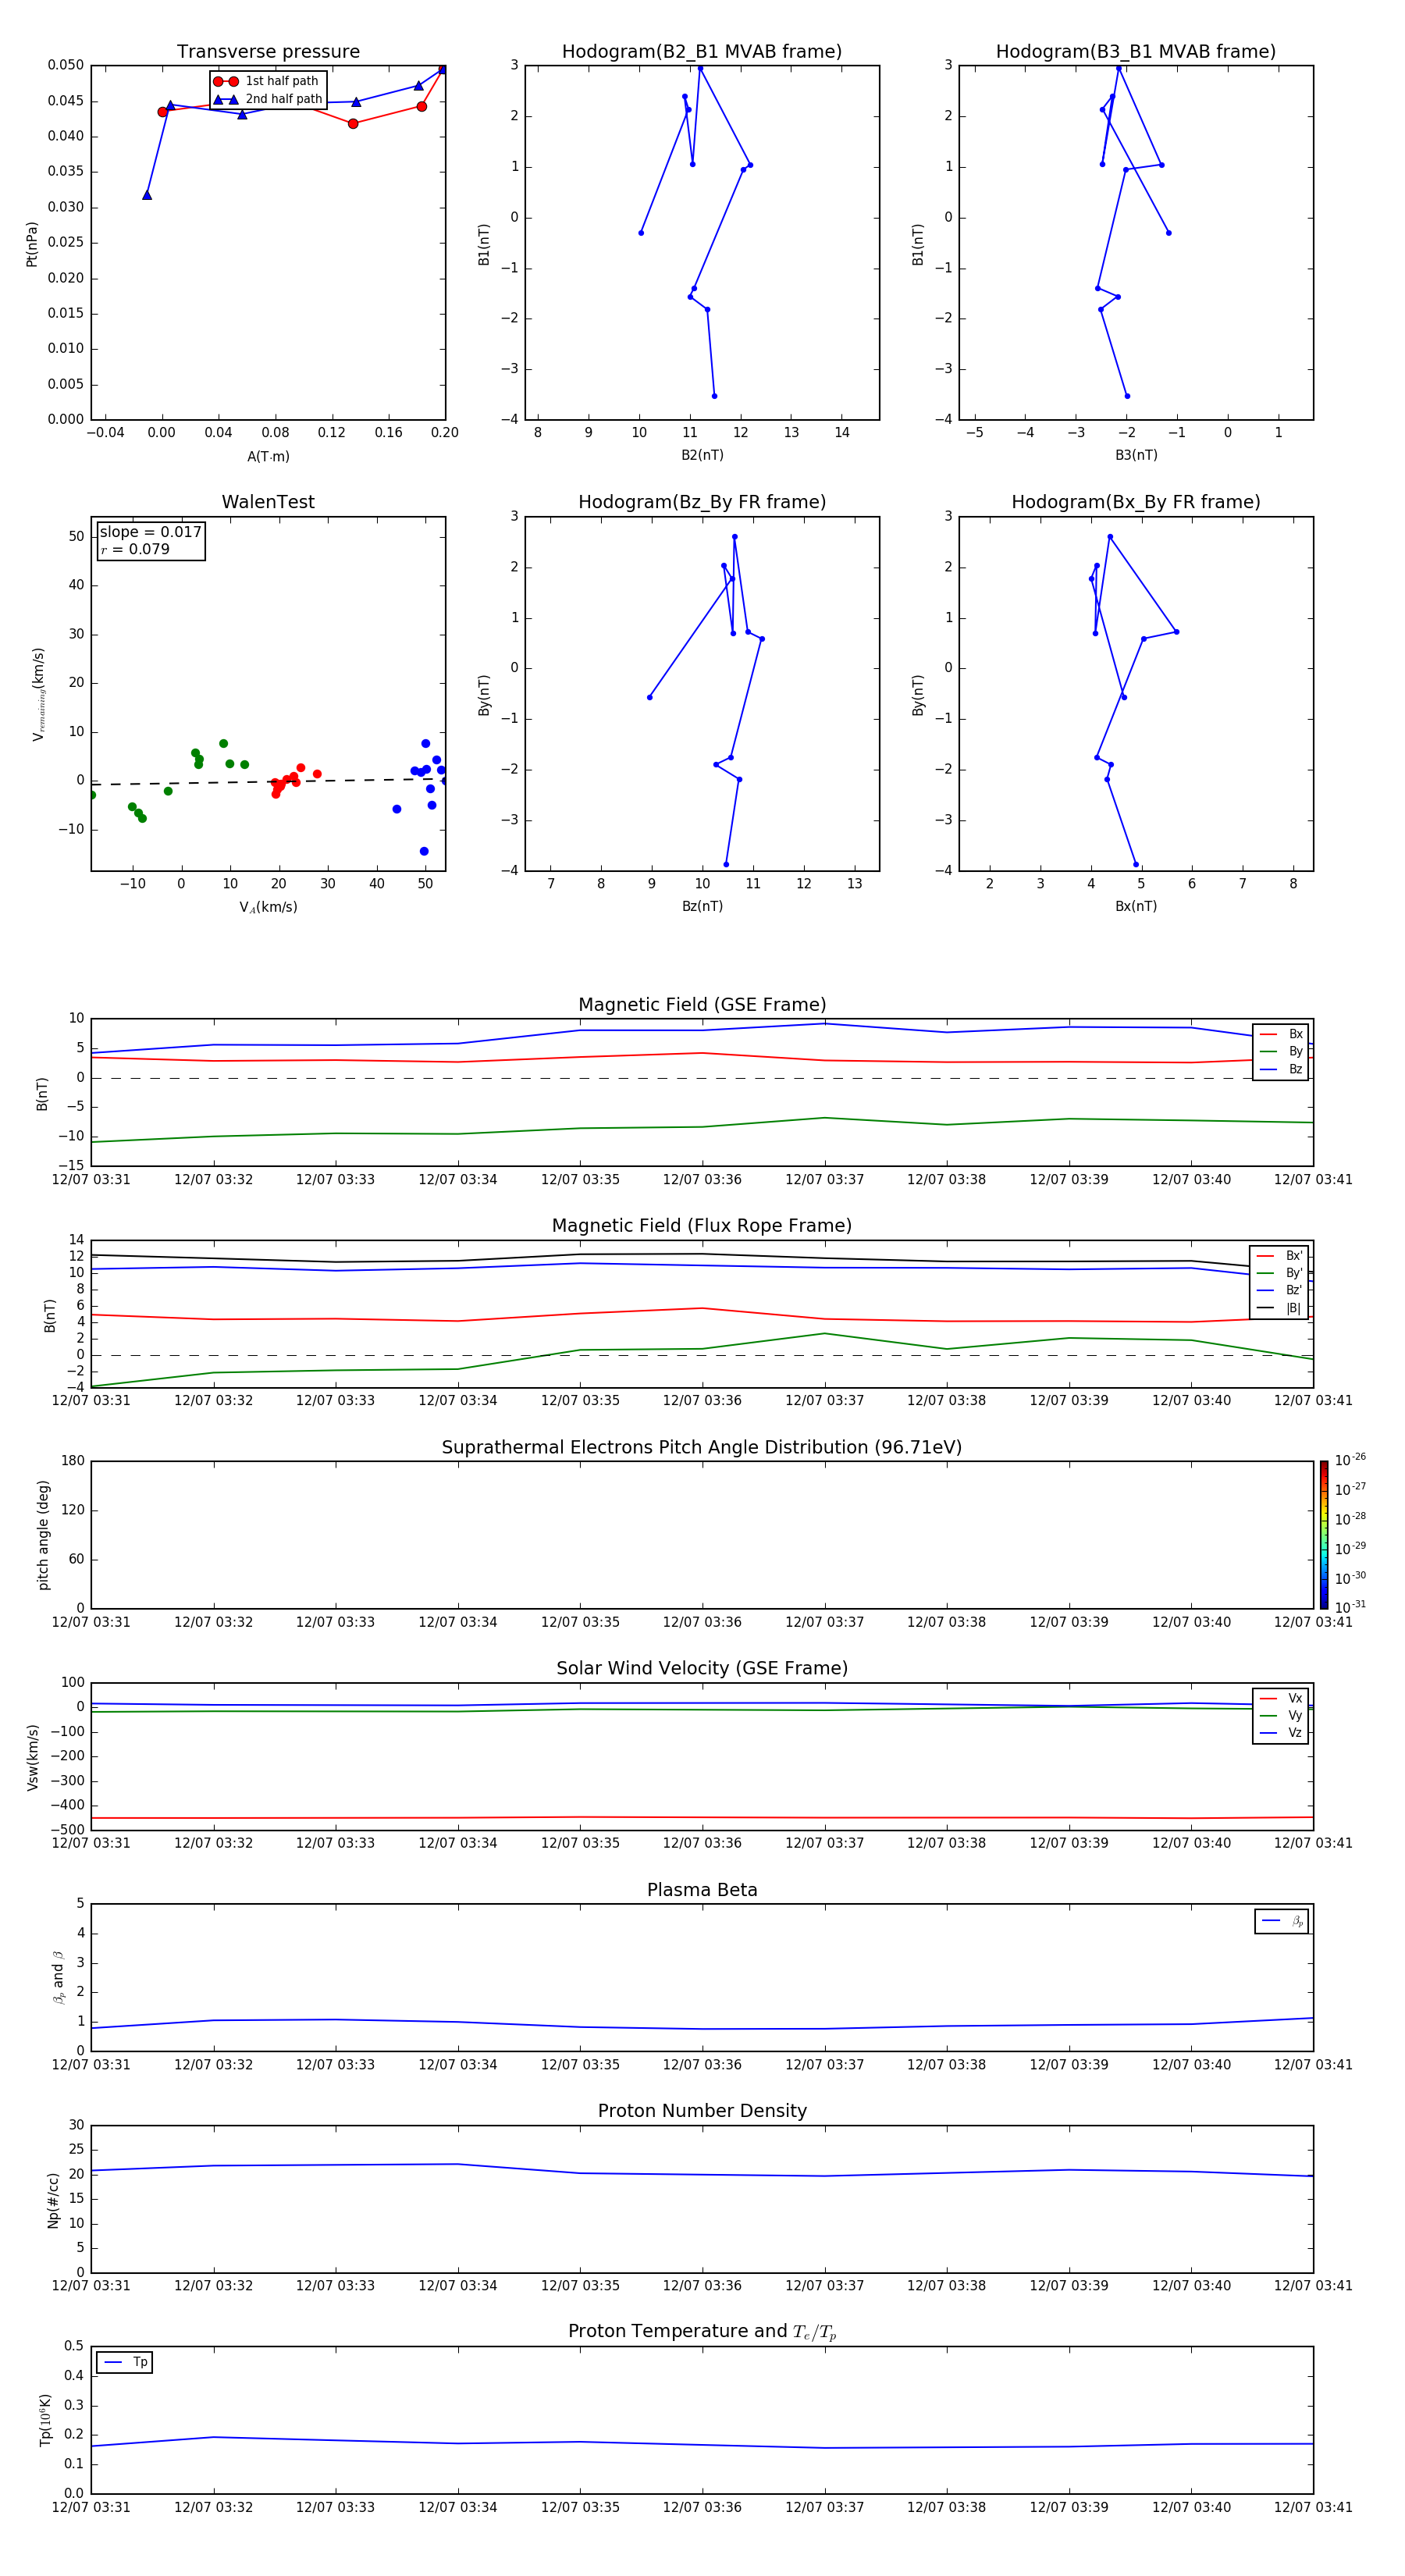Click the red Vx line in Solar Wind plot
This screenshot has width=1405, height=2576.
pos(702,1817)
